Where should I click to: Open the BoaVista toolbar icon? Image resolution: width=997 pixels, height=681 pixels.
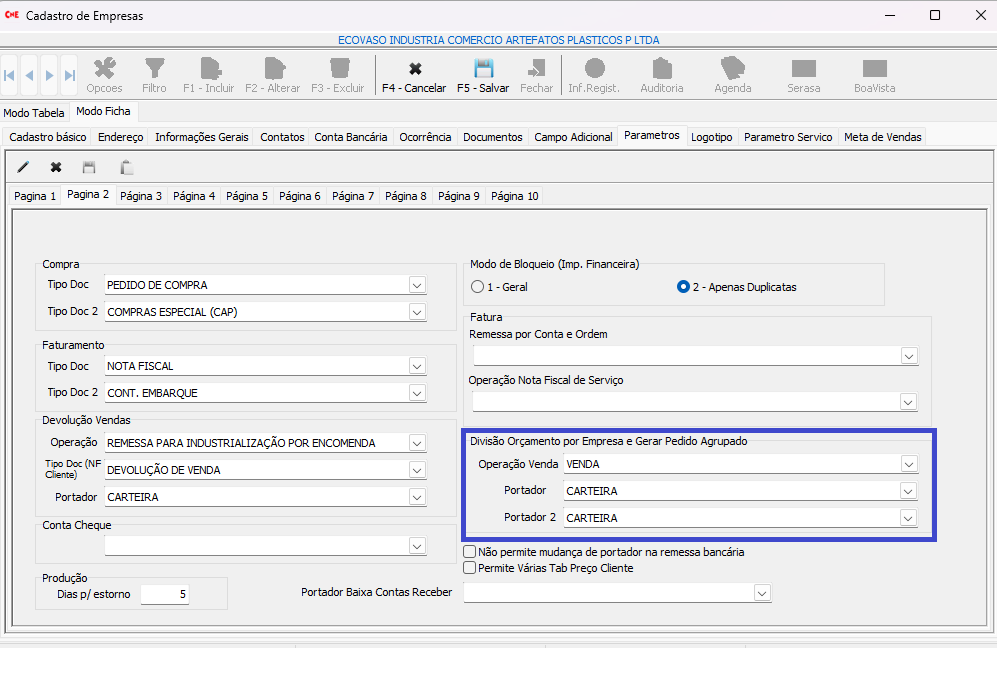pyautogui.click(x=875, y=70)
